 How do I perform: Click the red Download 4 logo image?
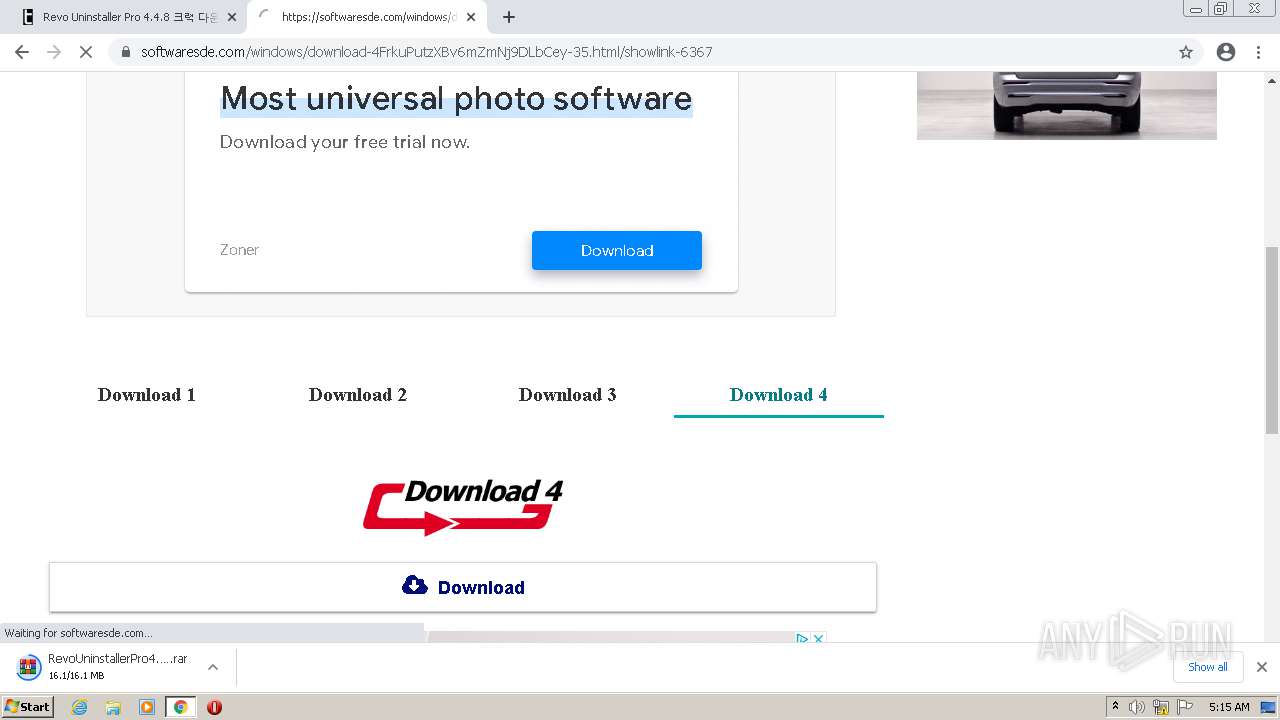463,507
